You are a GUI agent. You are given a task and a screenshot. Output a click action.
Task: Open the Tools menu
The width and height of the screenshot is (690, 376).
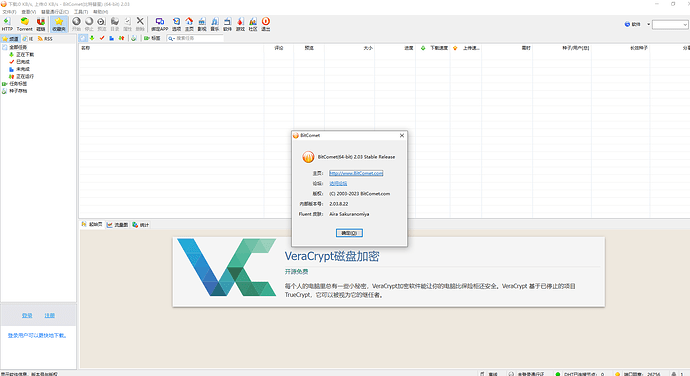[x=81, y=12]
